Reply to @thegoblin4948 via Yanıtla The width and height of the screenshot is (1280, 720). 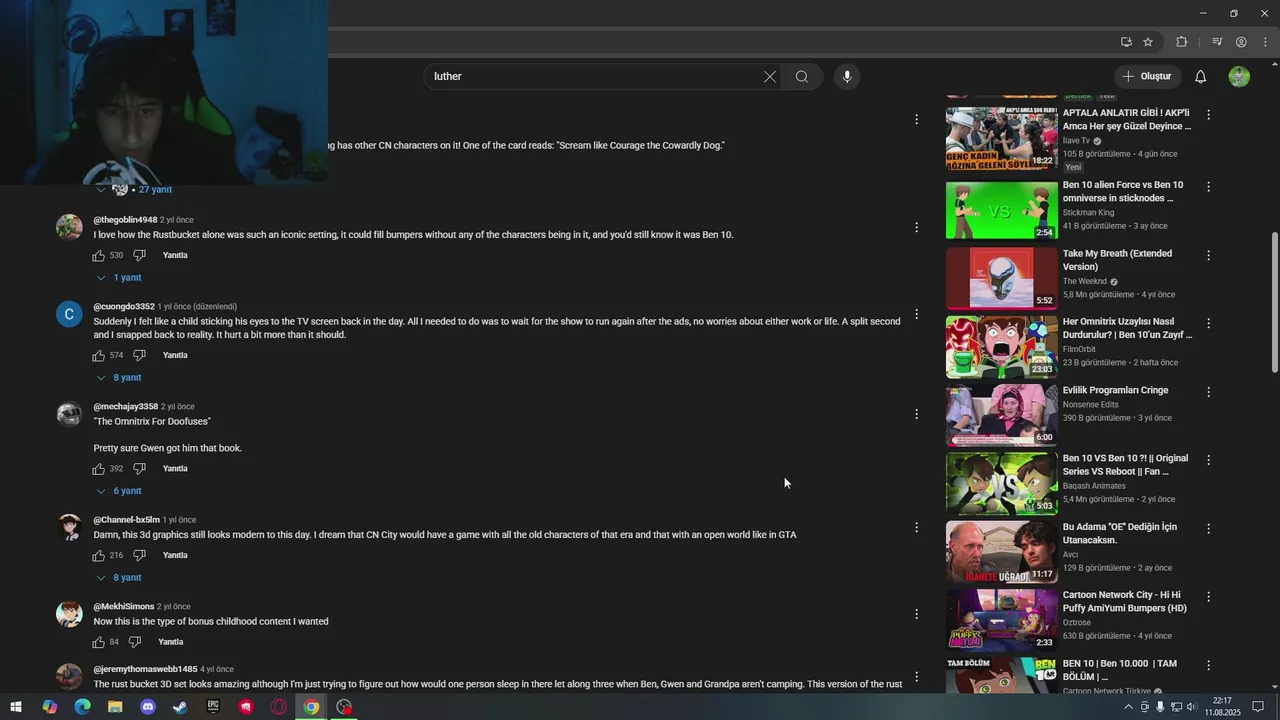(175, 256)
